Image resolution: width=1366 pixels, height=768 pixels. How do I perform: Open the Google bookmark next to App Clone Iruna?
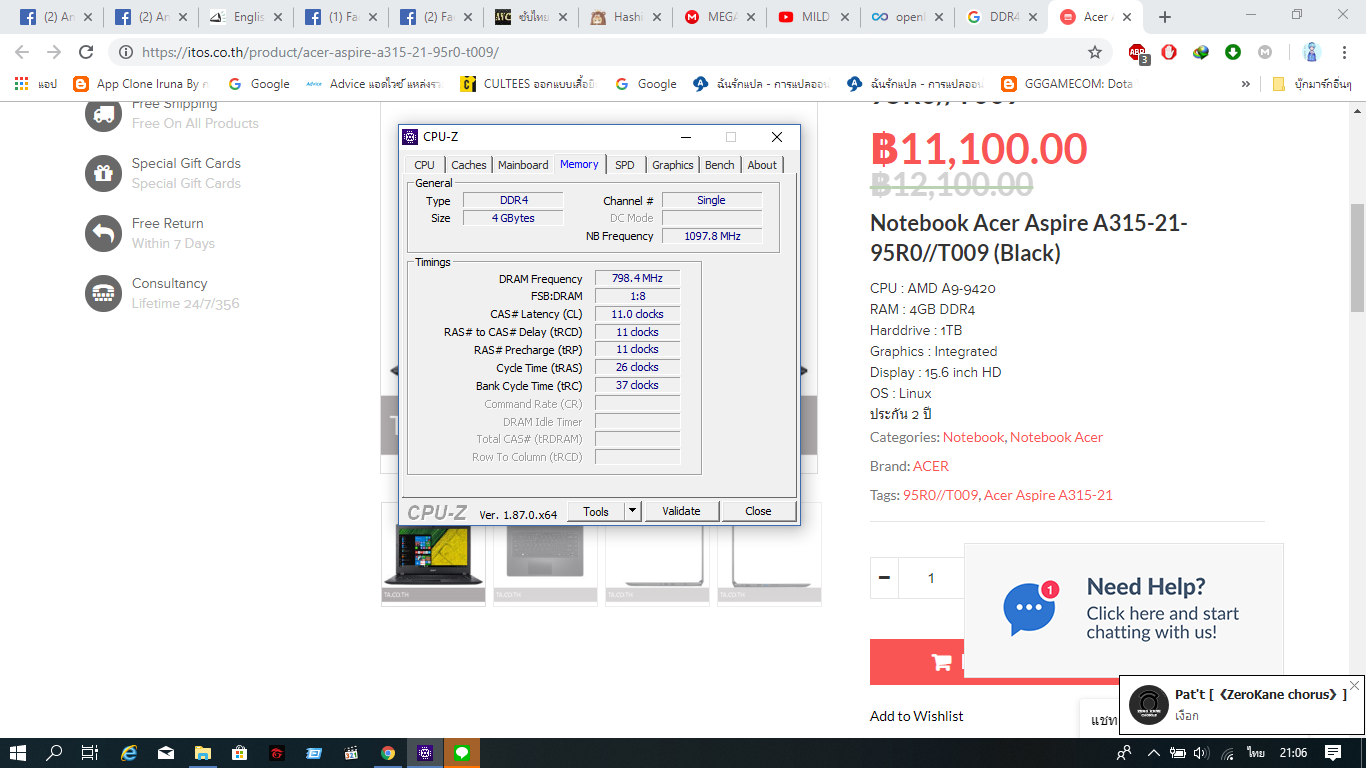click(259, 84)
